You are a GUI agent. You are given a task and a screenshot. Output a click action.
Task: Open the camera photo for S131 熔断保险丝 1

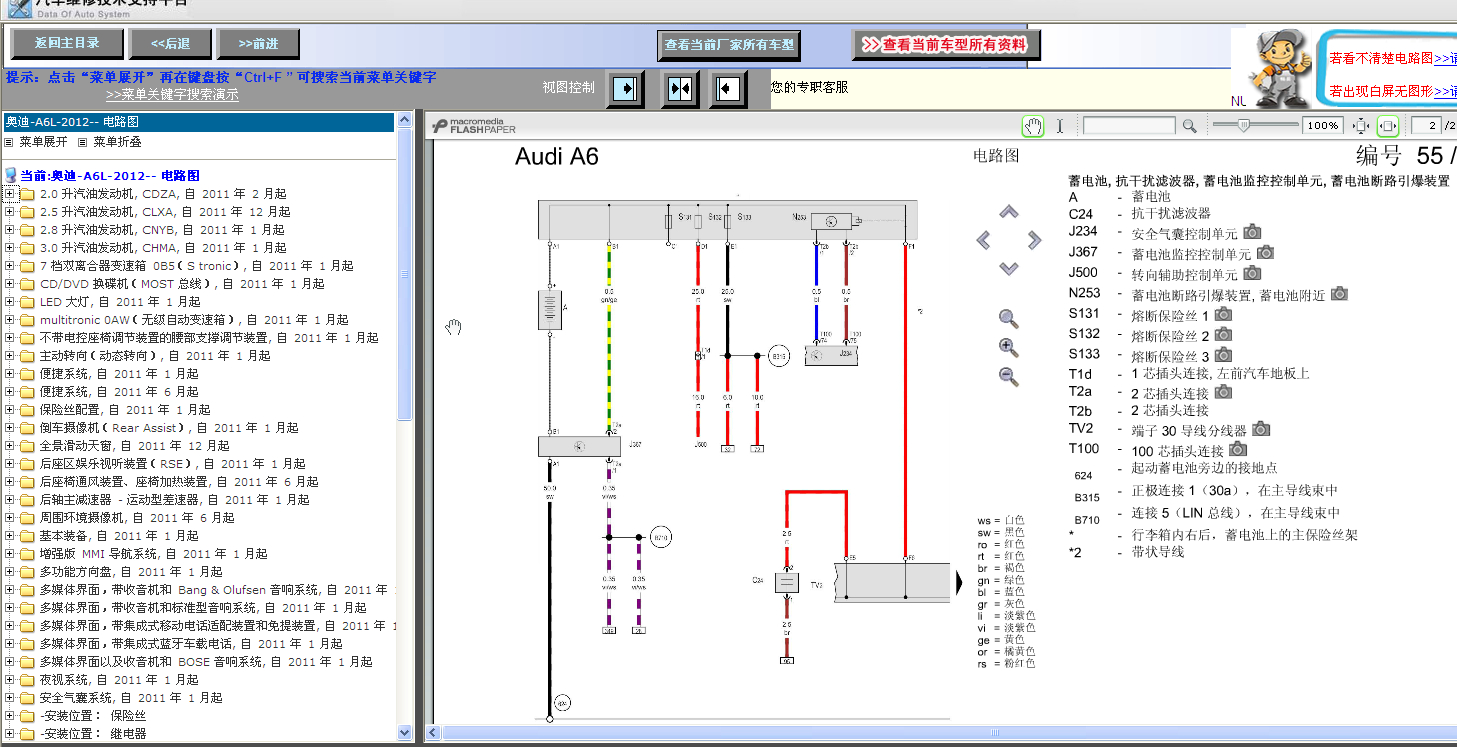pos(1223,314)
